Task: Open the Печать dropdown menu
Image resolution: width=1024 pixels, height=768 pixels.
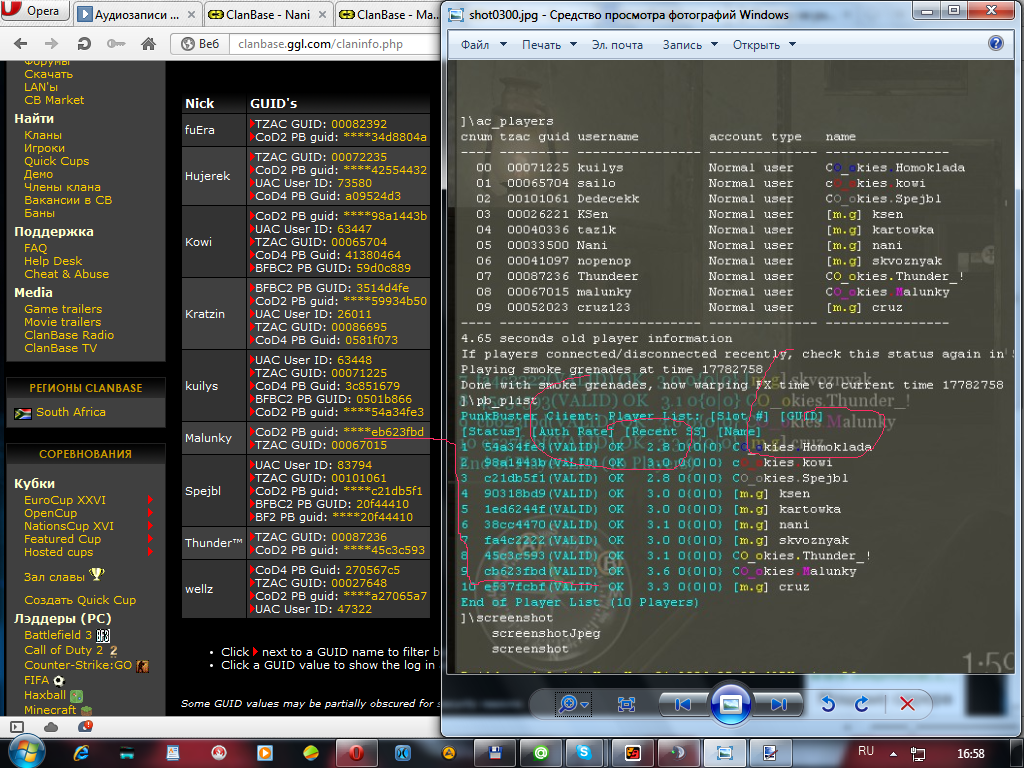Action: coord(549,44)
